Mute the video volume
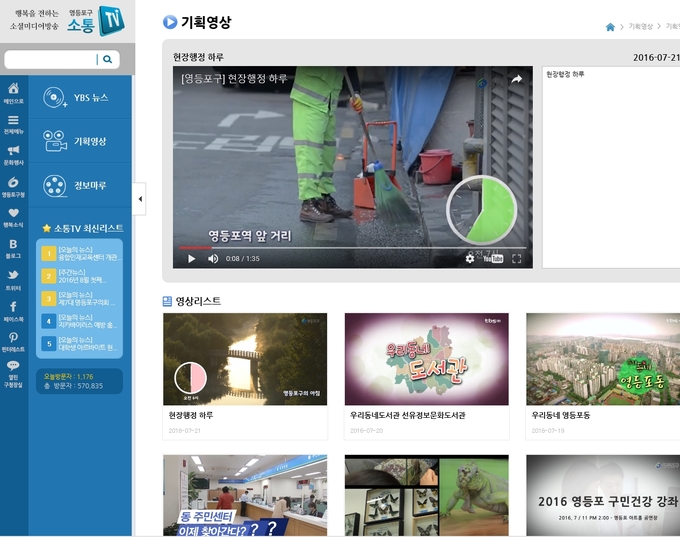The height and width of the screenshot is (537, 680). [213, 258]
